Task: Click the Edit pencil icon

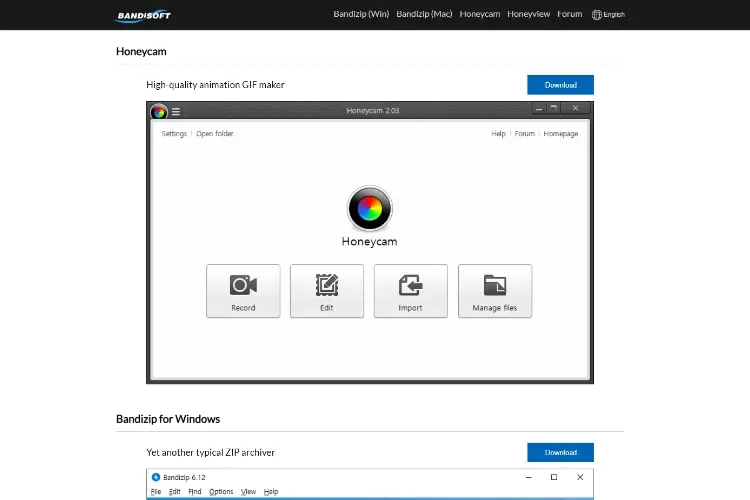Action: 327,285
